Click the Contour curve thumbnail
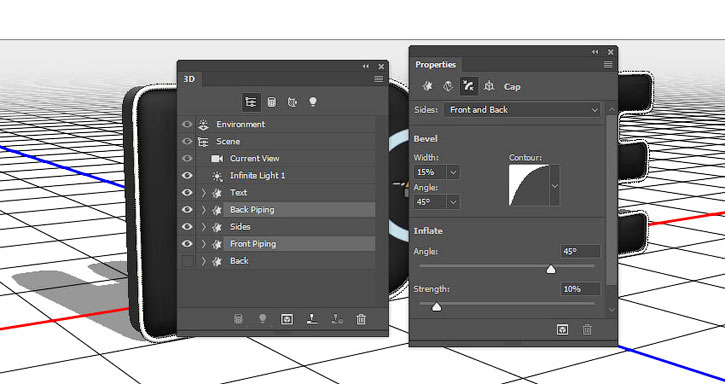This screenshot has width=725, height=384. tap(529, 186)
